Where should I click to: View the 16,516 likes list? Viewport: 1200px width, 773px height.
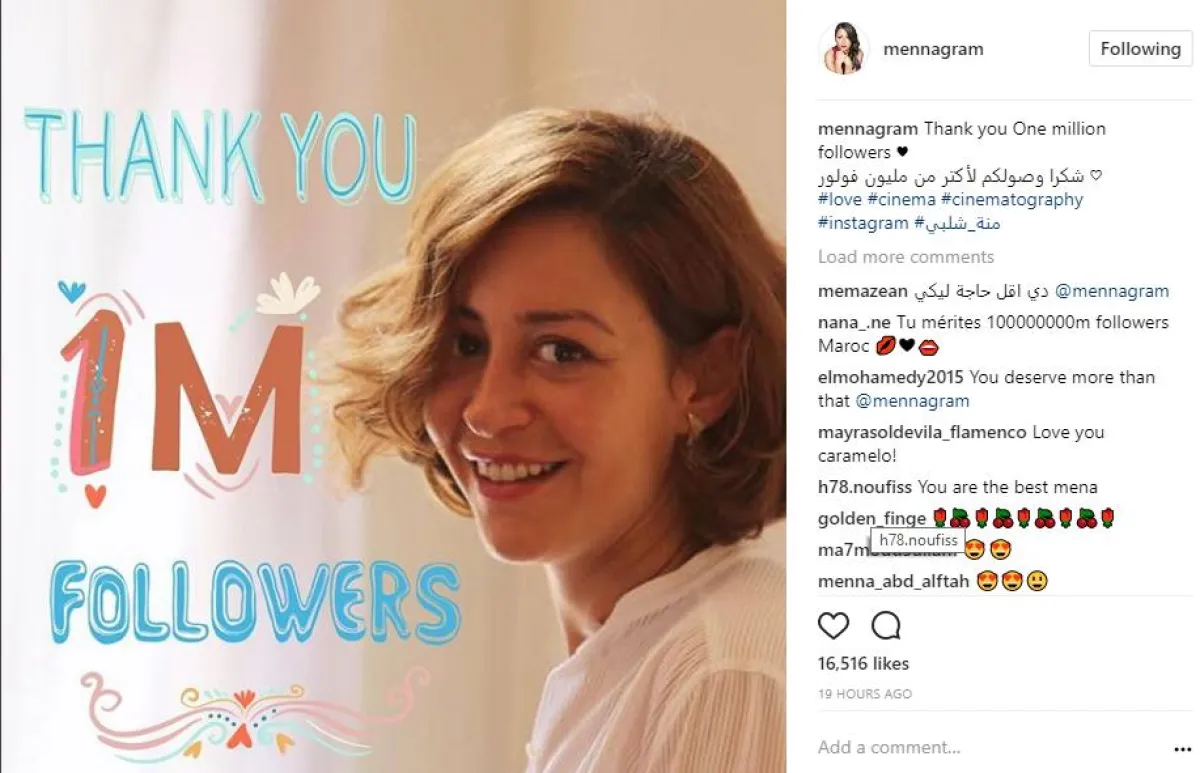point(863,664)
